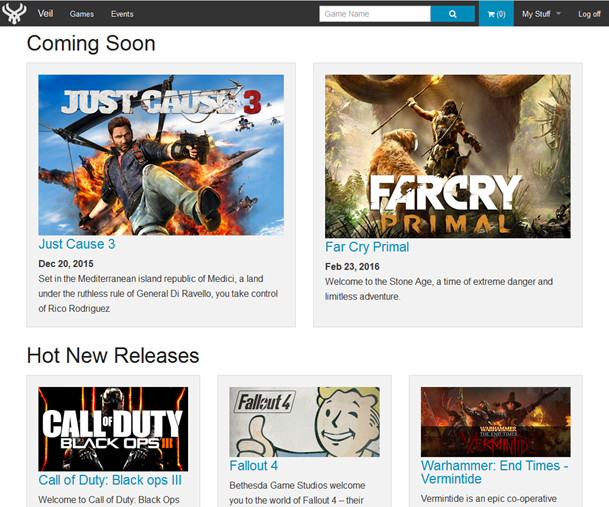Click the Veil brand text
Image resolution: width=609 pixels, height=507 pixels.
click(45, 14)
